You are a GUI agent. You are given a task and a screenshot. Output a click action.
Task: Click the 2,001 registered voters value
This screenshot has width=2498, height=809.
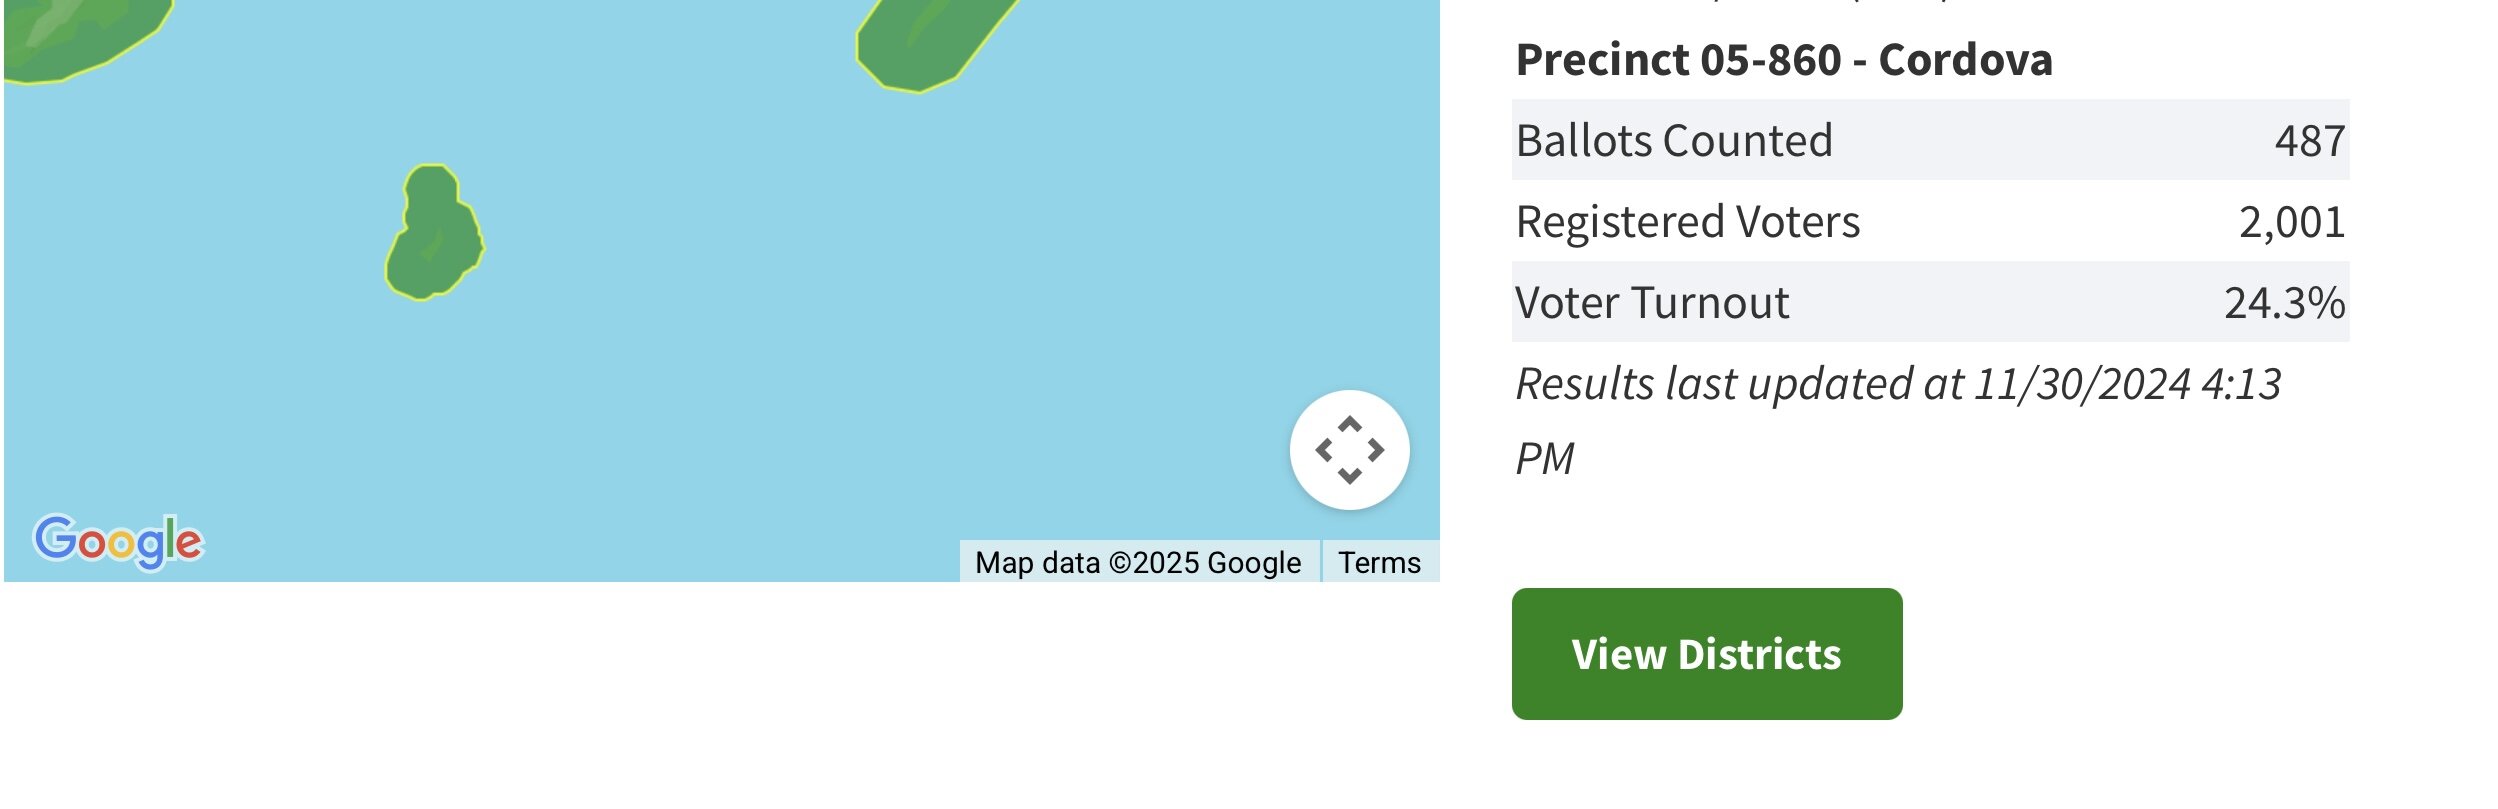(2291, 222)
